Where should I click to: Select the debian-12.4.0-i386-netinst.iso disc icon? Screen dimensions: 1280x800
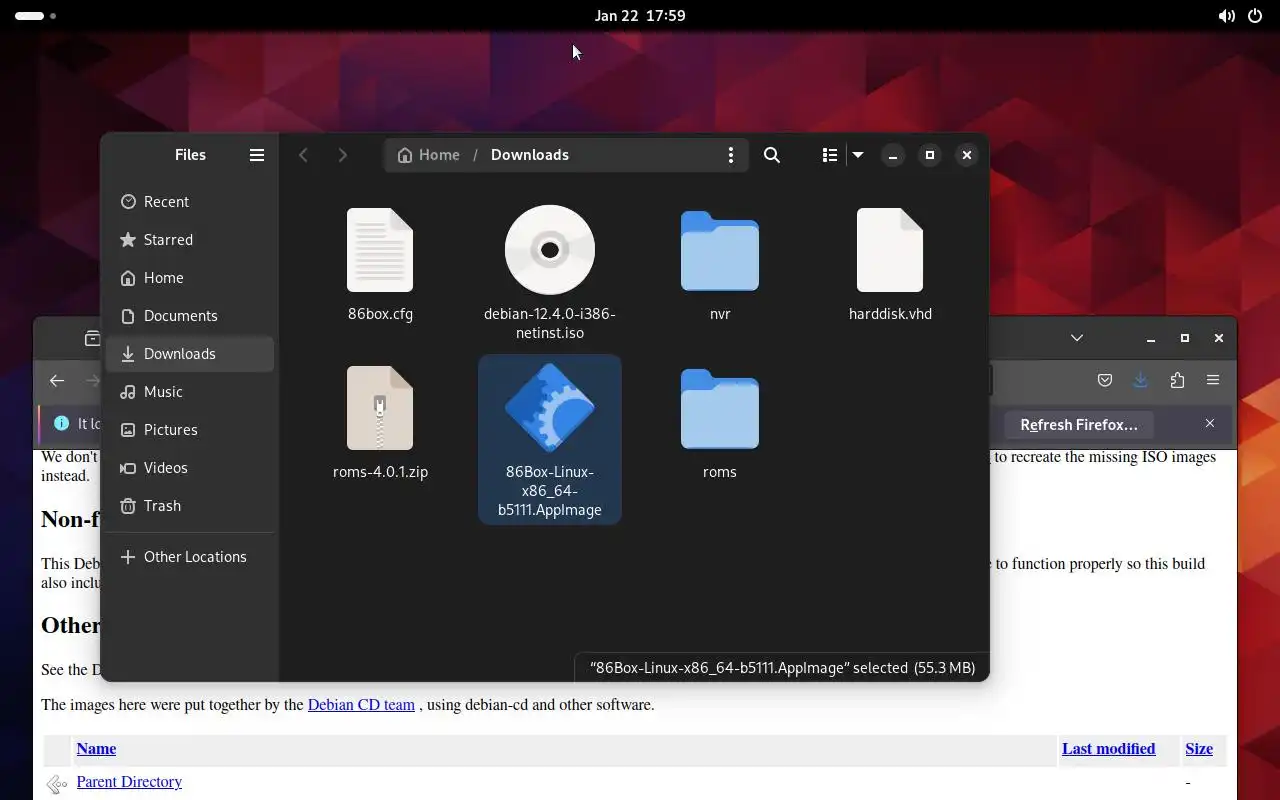[x=550, y=250]
